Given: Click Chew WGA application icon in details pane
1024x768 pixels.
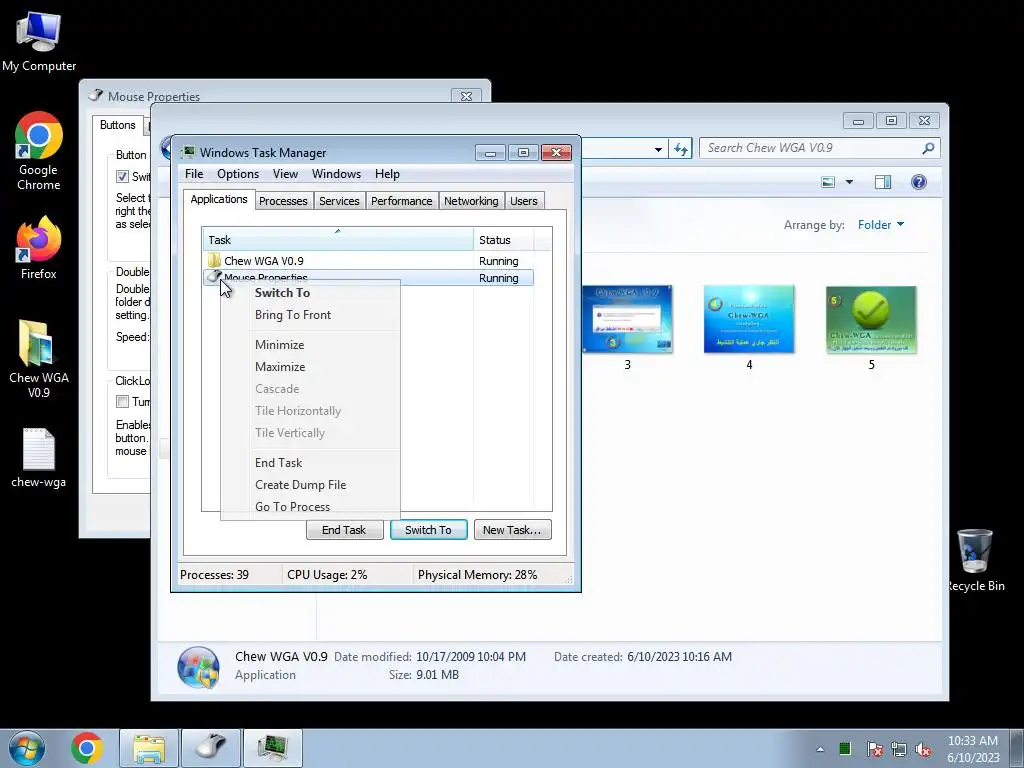Looking at the screenshot, I should pos(199,667).
